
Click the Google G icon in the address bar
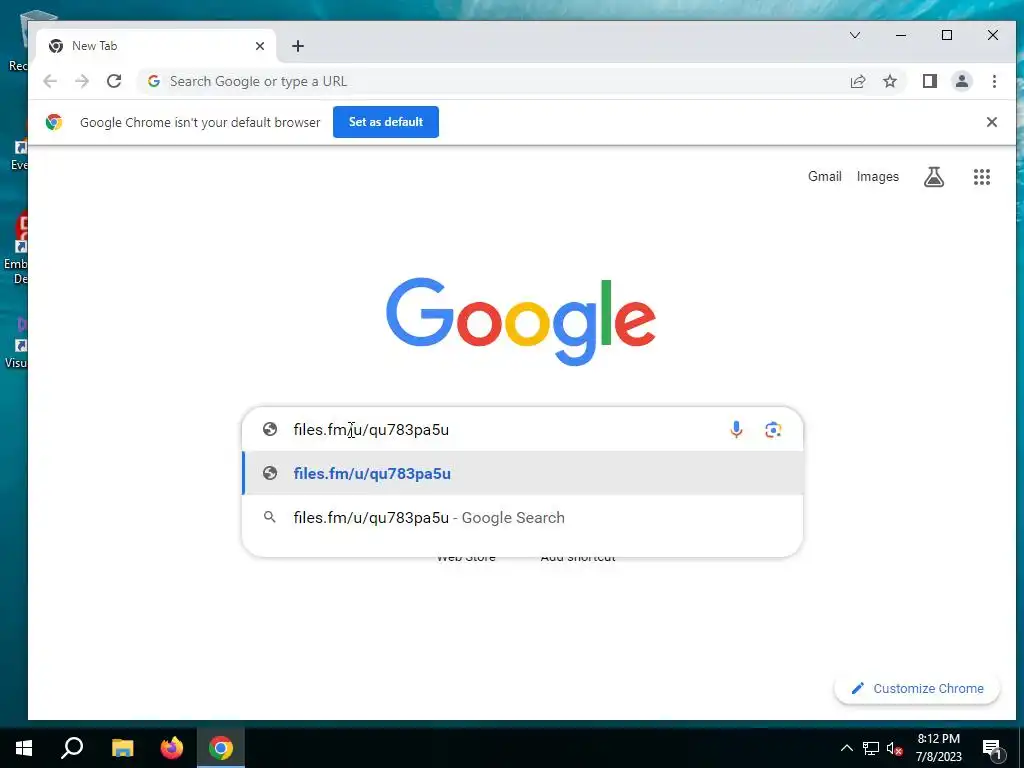click(x=154, y=81)
